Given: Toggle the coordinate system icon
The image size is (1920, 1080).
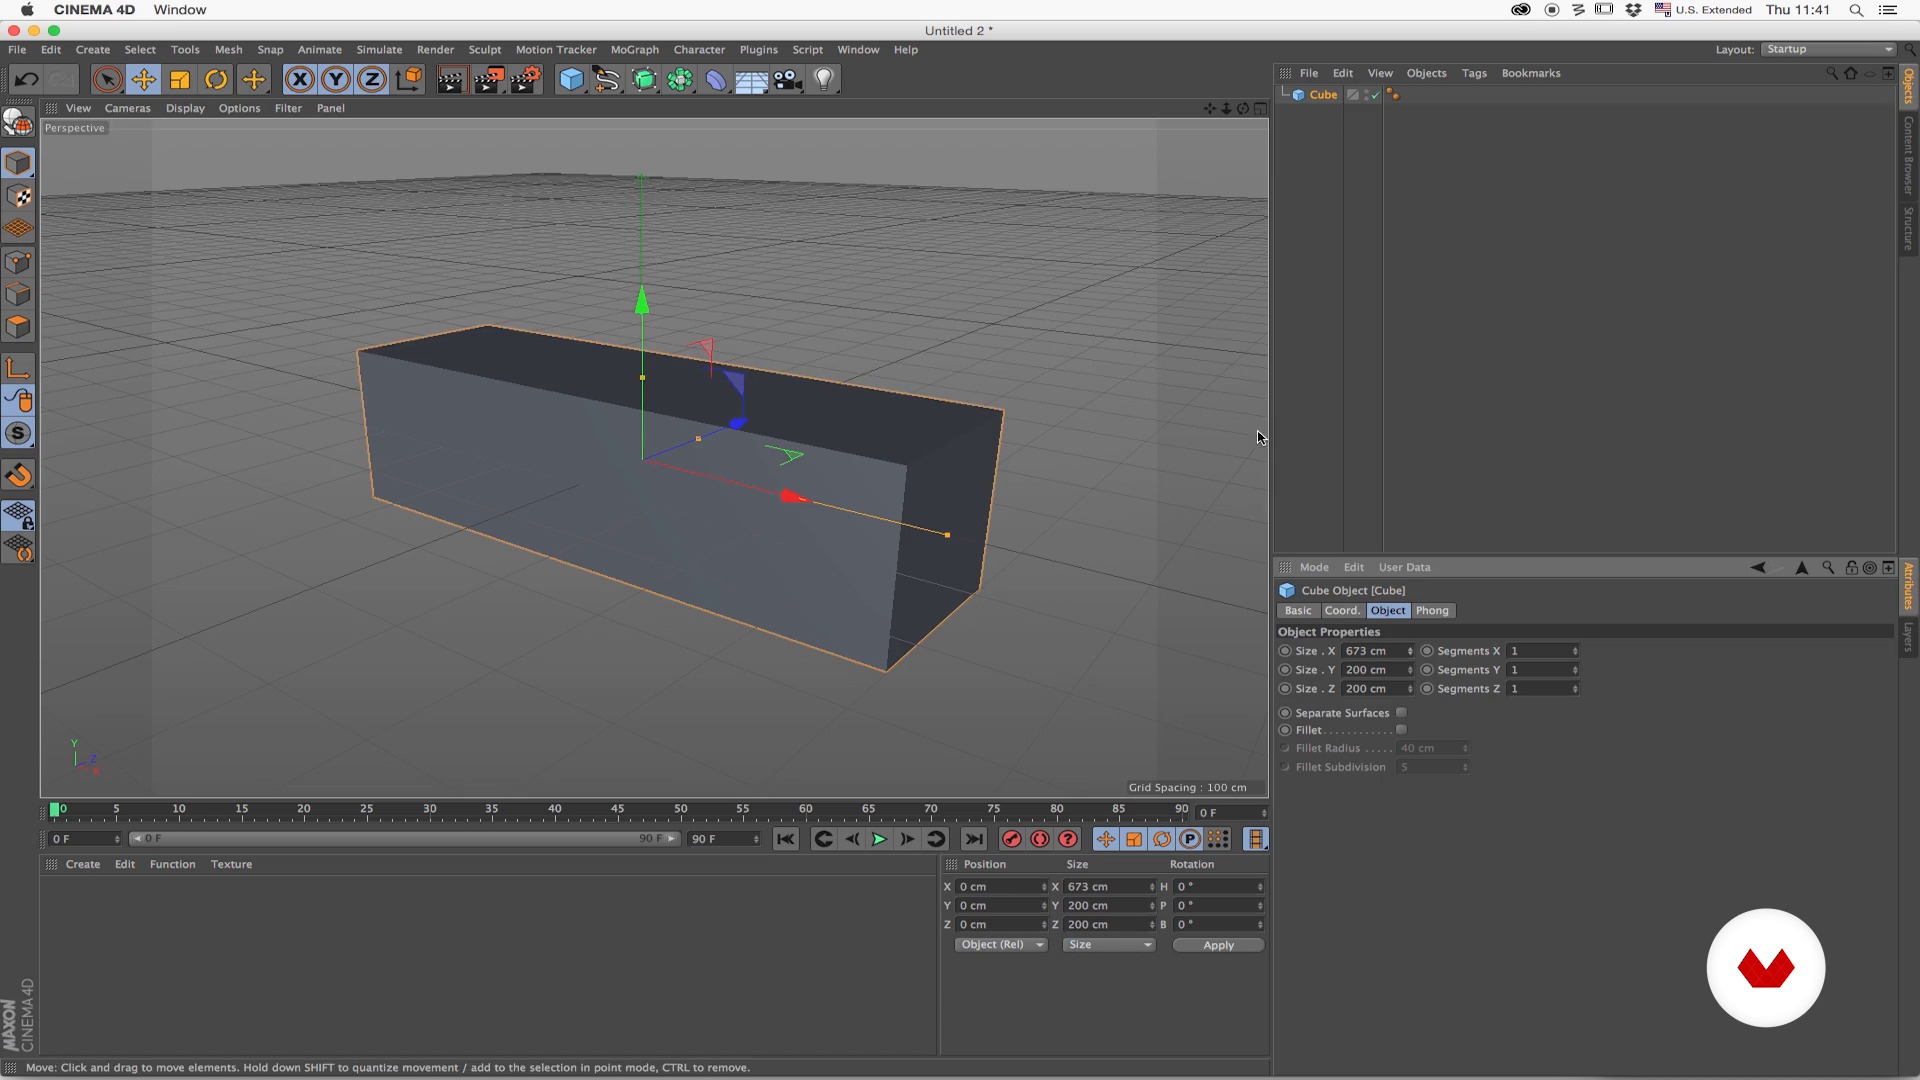Looking at the screenshot, I should pyautogui.click(x=408, y=80).
